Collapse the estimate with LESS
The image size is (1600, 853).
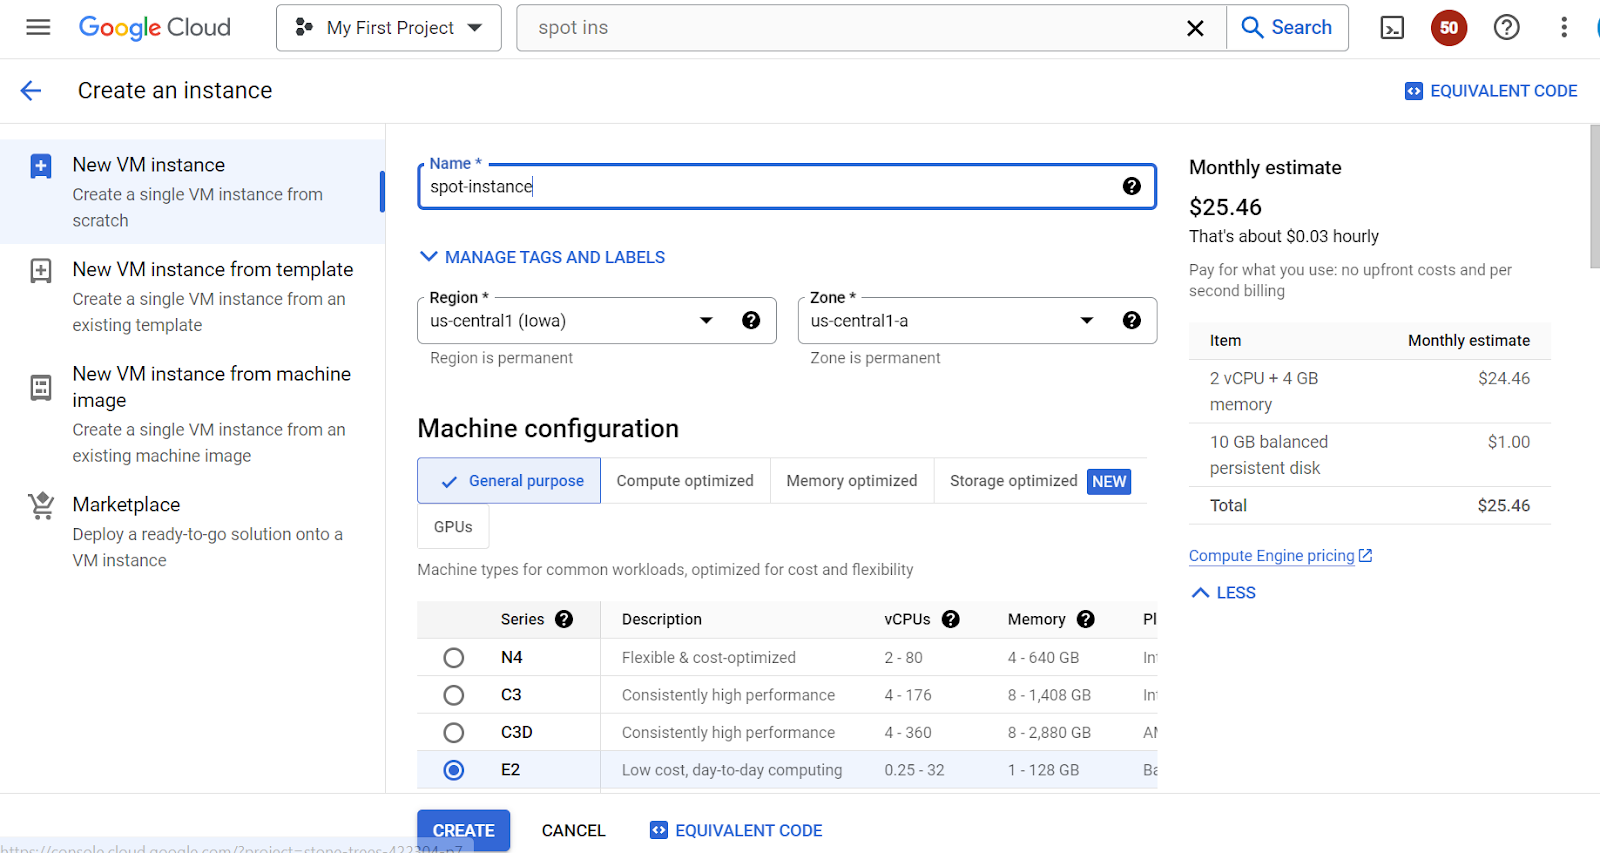pyautogui.click(x=1224, y=593)
